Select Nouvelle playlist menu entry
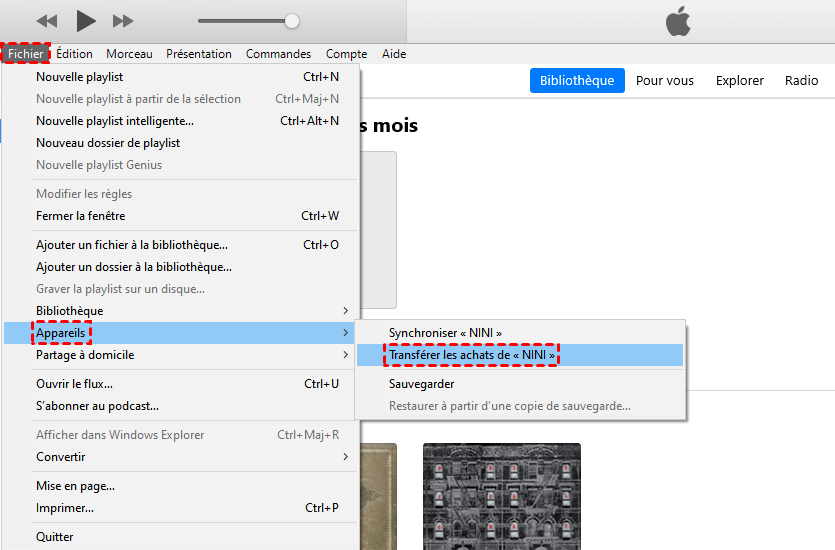The height and width of the screenshot is (550, 835). coord(80,76)
